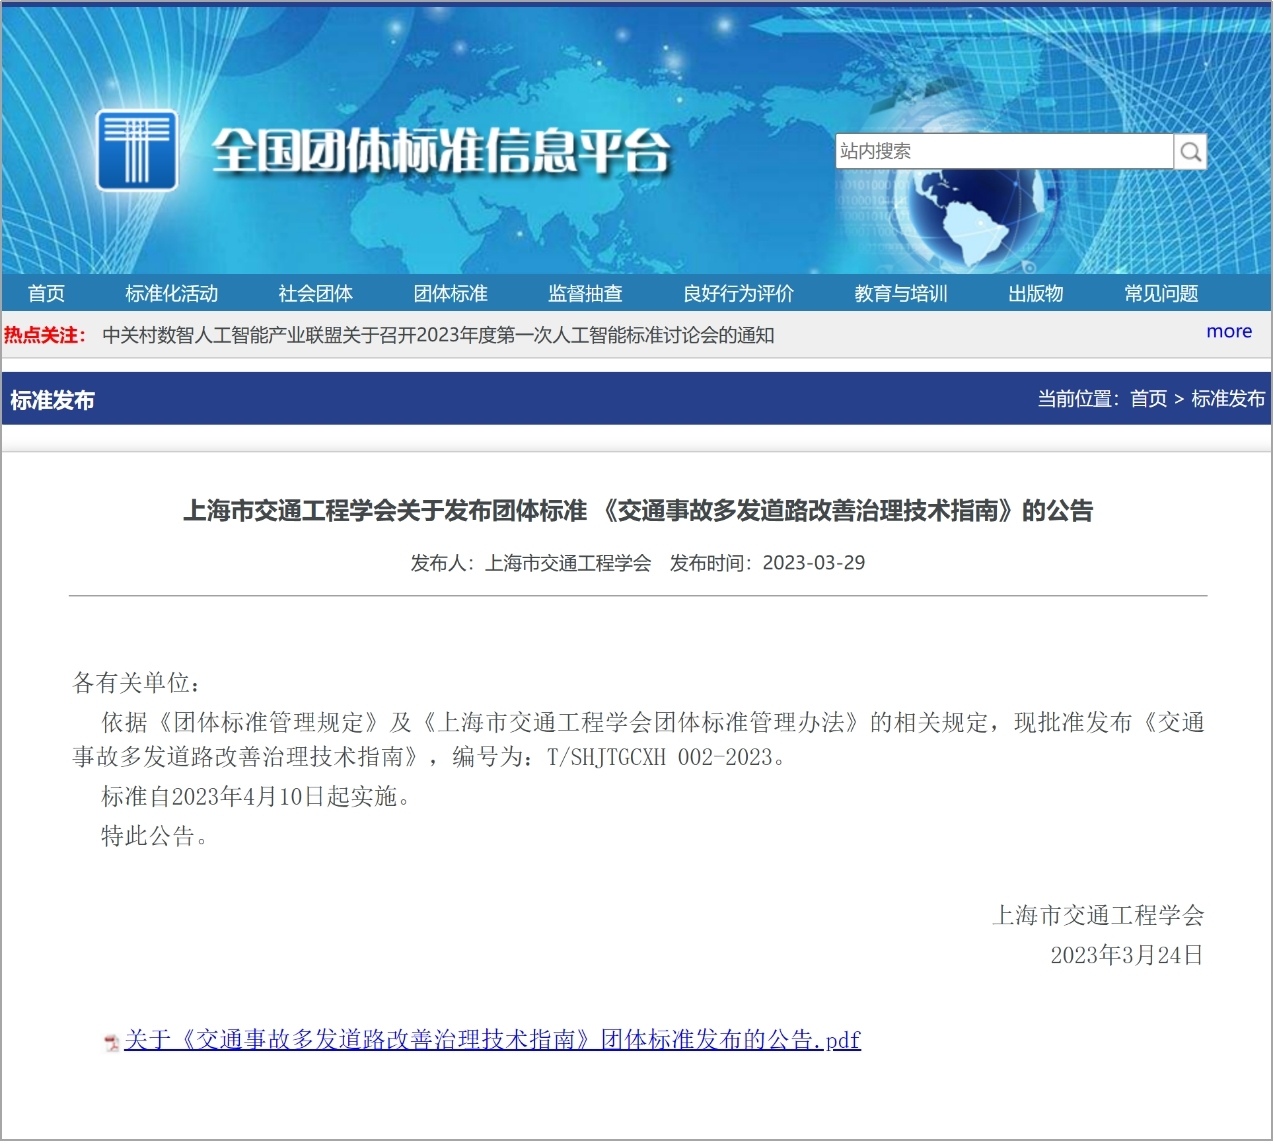This screenshot has height=1144, width=1274.
Task: Open the 中关村数智人工智能产业联盟 hot news link
Action: pyautogui.click(x=438, y=336)
